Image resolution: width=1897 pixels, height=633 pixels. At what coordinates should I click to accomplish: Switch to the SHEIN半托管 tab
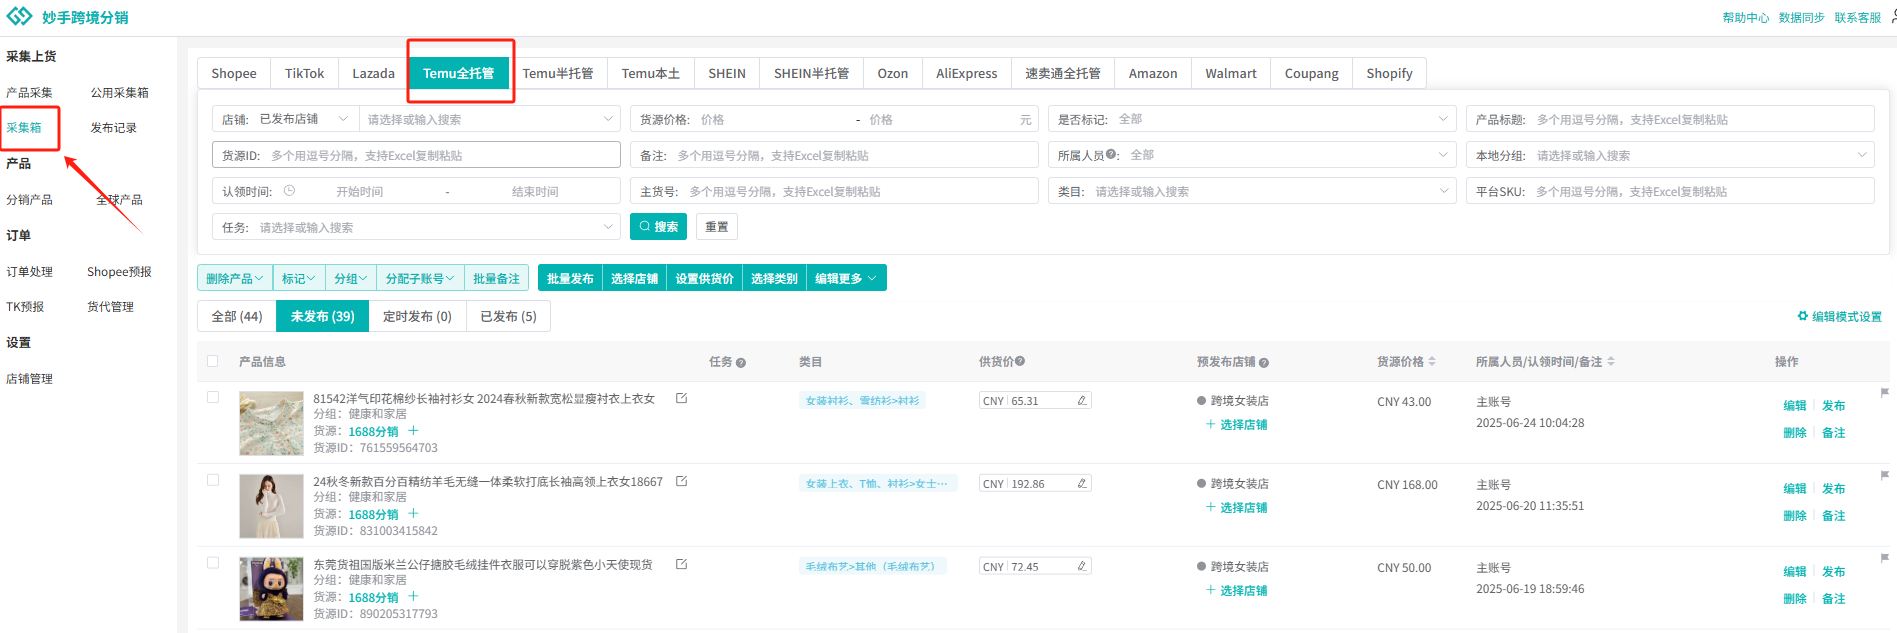811,73
